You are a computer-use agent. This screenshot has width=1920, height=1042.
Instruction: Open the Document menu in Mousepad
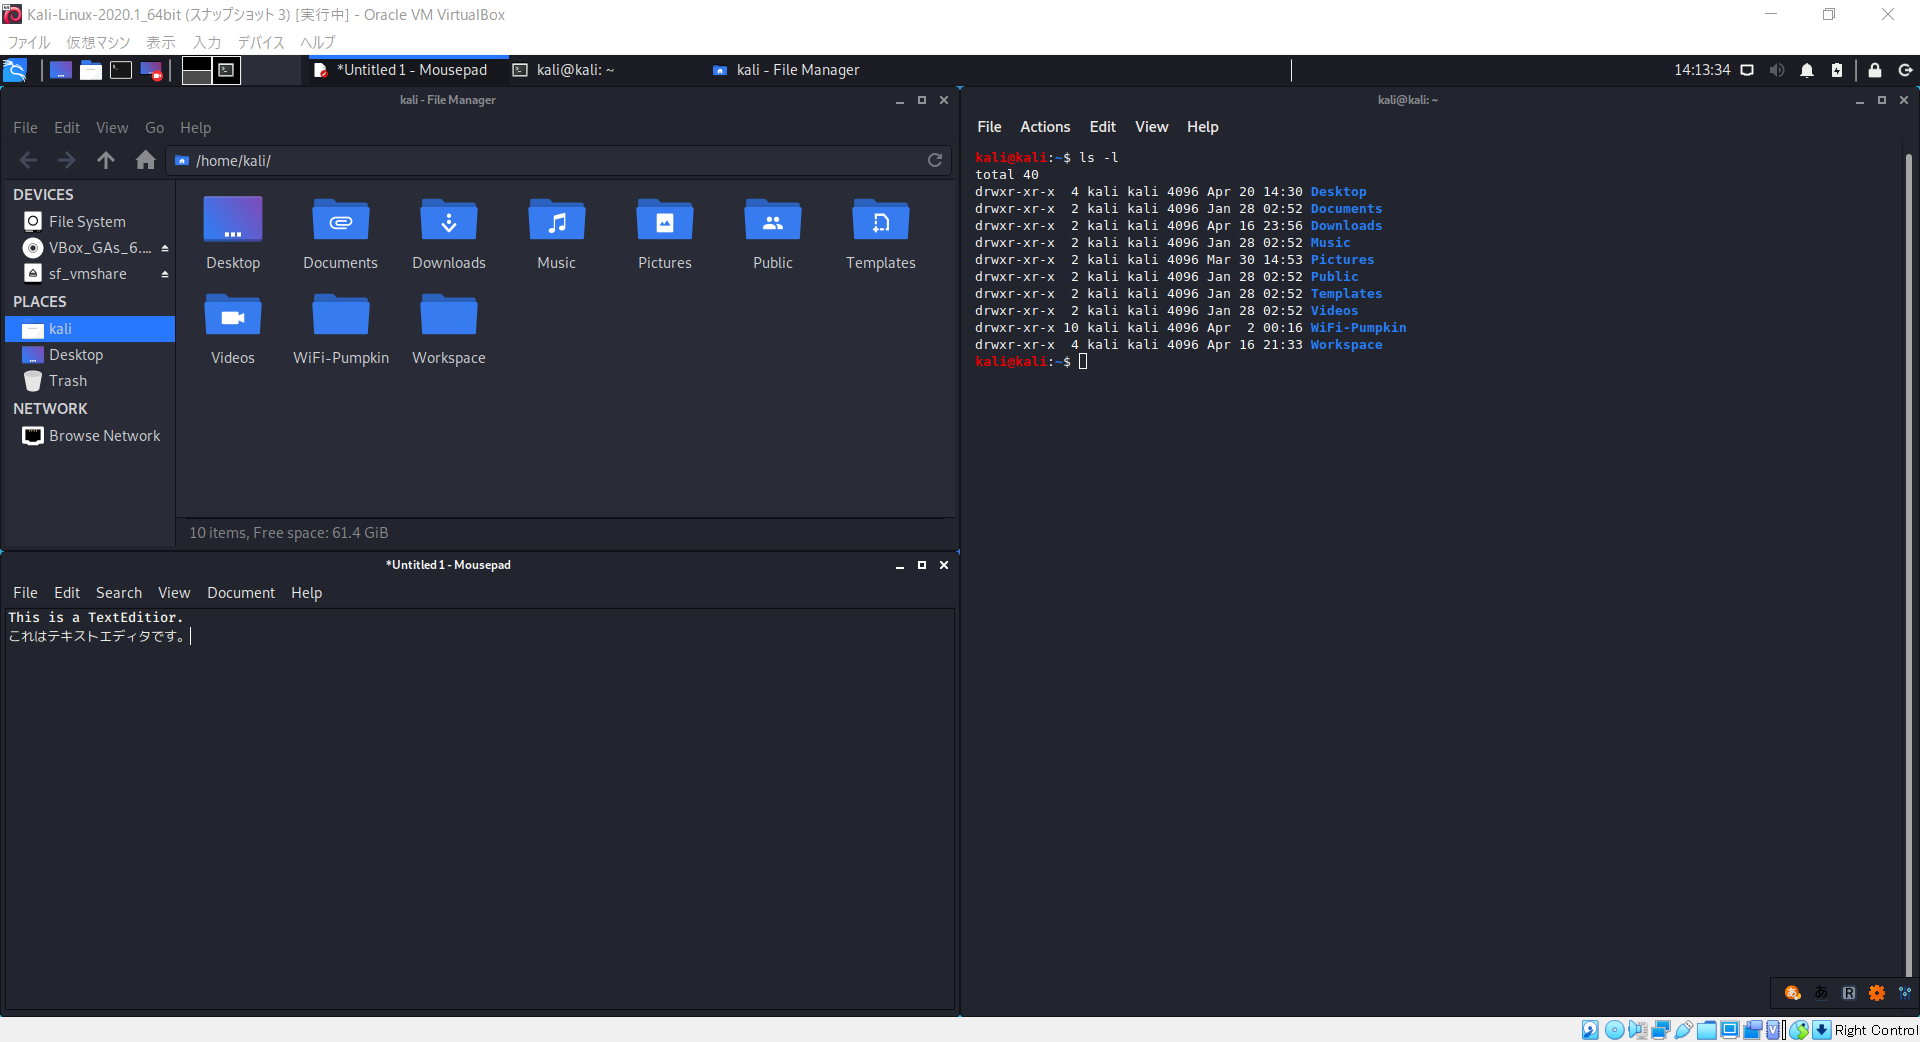point(241,593)
